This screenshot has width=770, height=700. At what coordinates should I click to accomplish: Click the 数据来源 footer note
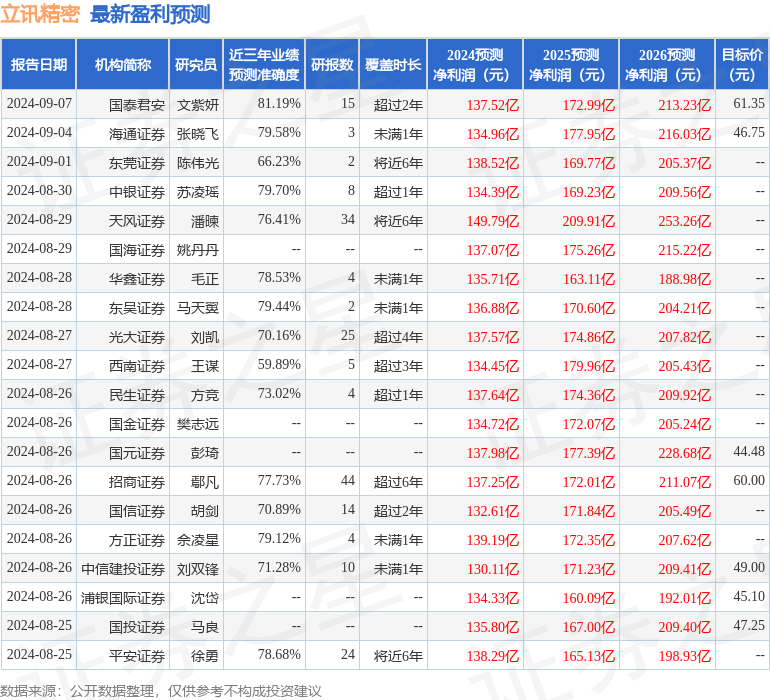coord(161,691)
